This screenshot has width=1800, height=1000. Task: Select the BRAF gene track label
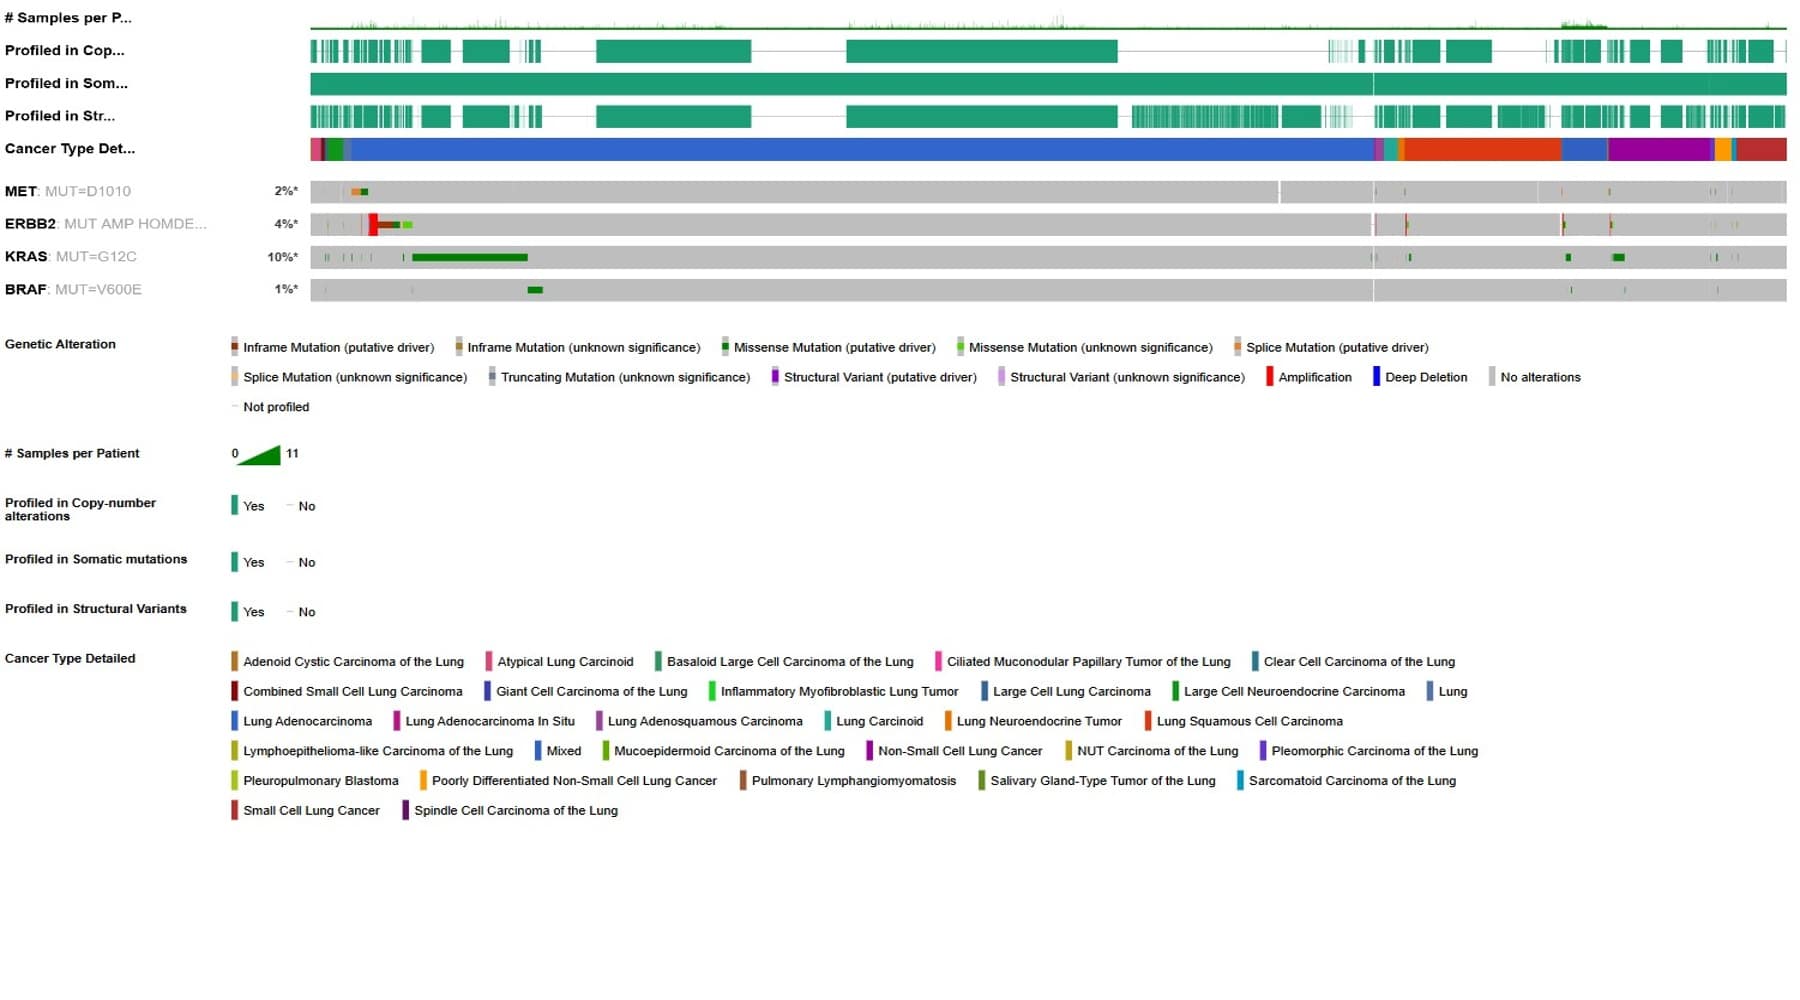click(26, 290)
